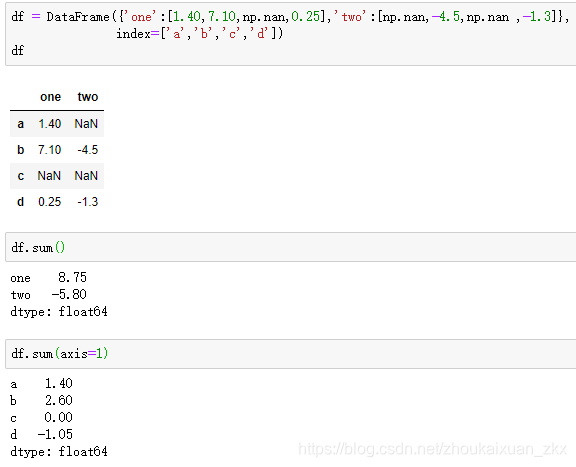Click dtype: float64 under df.sum() output
This screenshot has height=467, width=576.
[59, 312]
